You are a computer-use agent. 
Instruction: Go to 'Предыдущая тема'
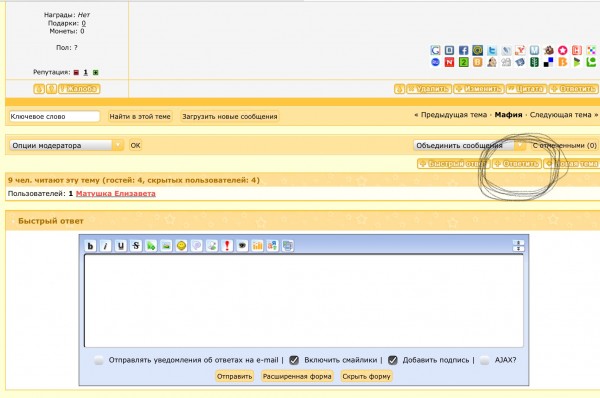coord(454,115)
